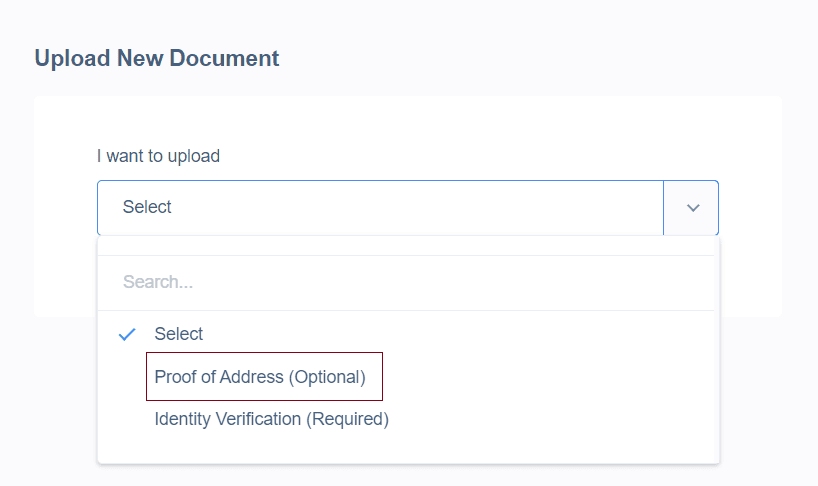Click the blue checkmark beside Select
This screenshot has height=486, width=818.
click(127, 334)
